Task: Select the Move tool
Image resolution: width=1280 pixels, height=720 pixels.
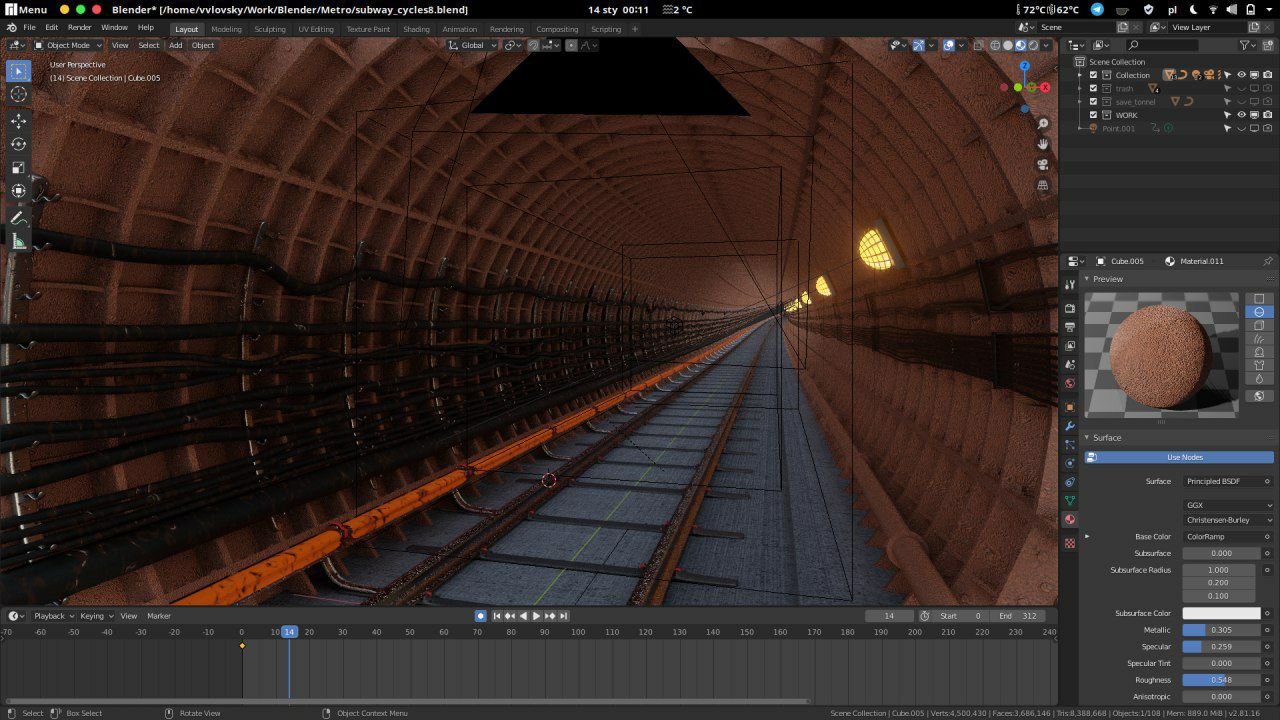Action: (x=18, y=121)
